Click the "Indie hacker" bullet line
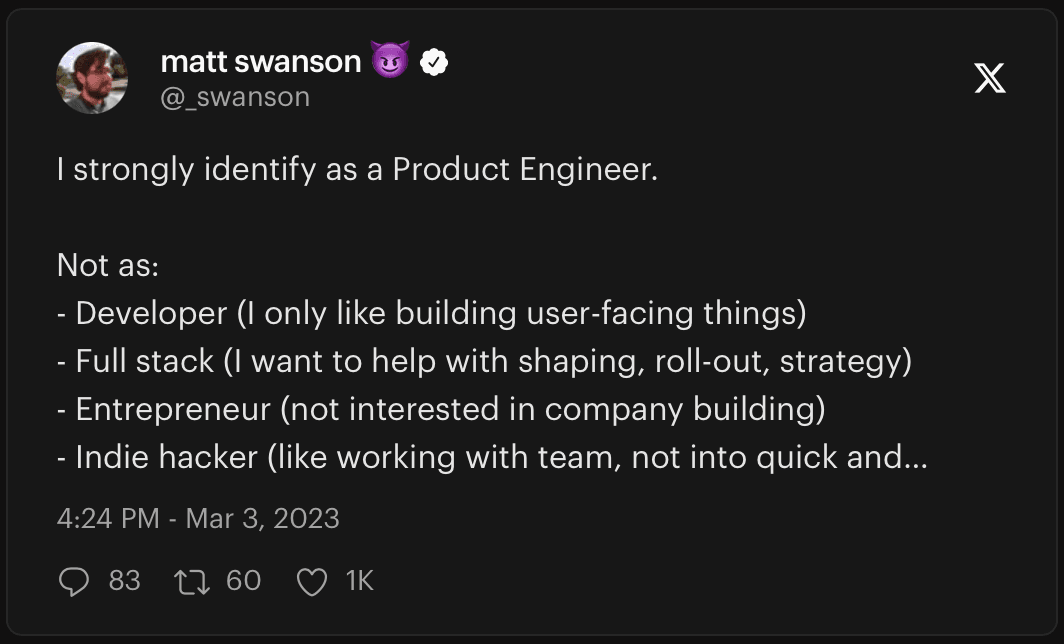Image resolution: width=1064 pixels, height=644 pixels. click(480, 457)
